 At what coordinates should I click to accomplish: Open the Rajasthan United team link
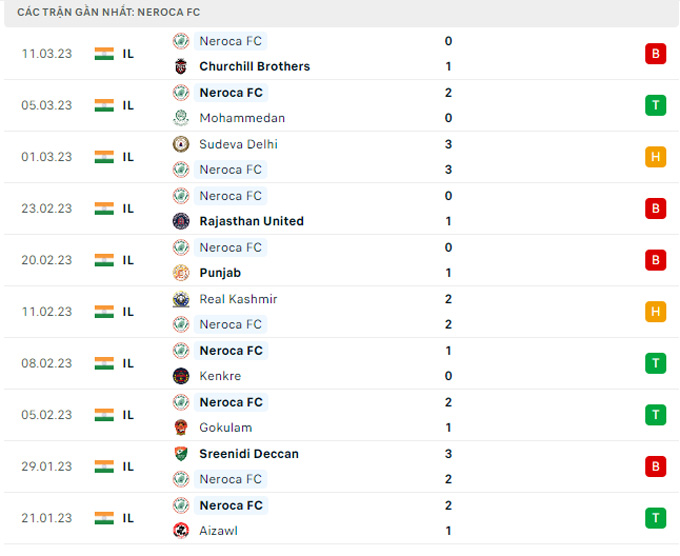pyautogui.click(x=251, y=221)
